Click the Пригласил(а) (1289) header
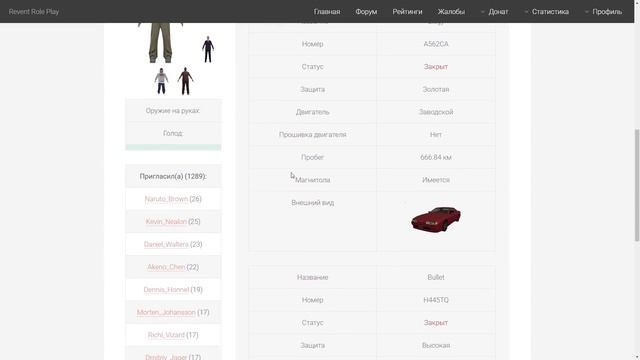The width and height of the screenshot is (640, 360). click(173, 176)
